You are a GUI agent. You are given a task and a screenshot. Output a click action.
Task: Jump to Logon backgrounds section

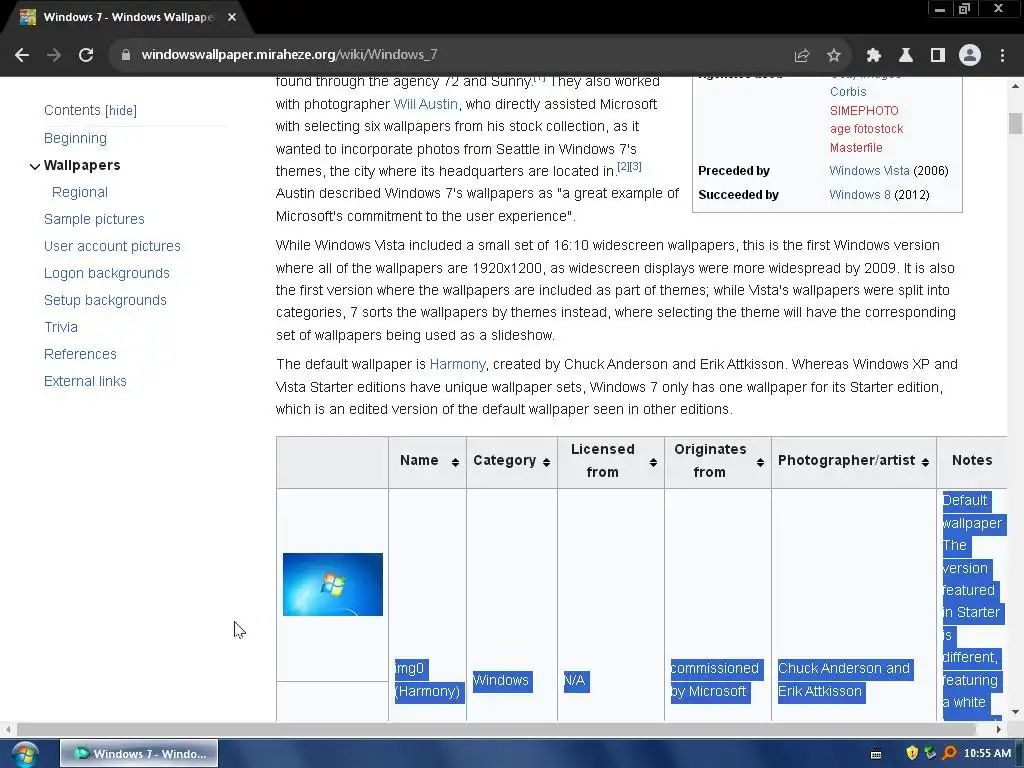106,273
